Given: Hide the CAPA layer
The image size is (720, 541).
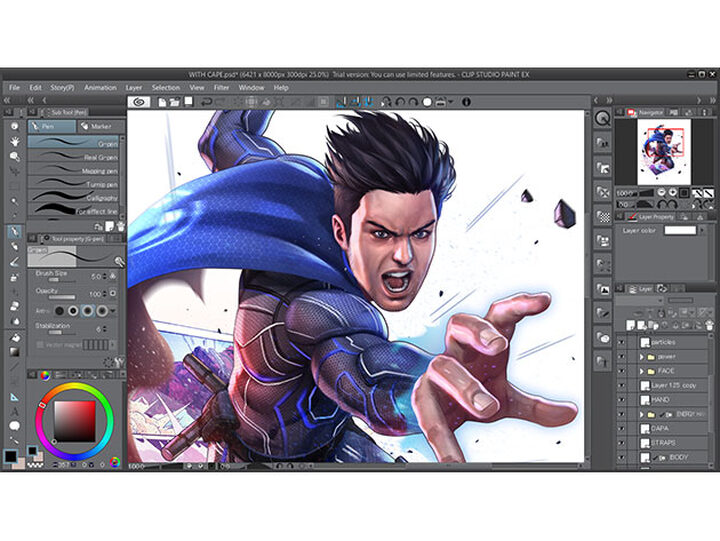Looking at the screenshot, I should point(621,428).
